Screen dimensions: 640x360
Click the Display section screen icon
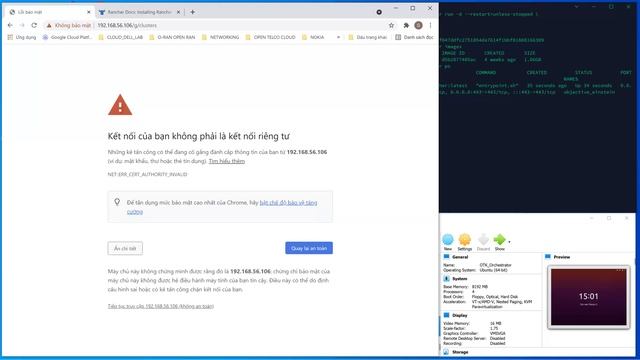[446, 315]
